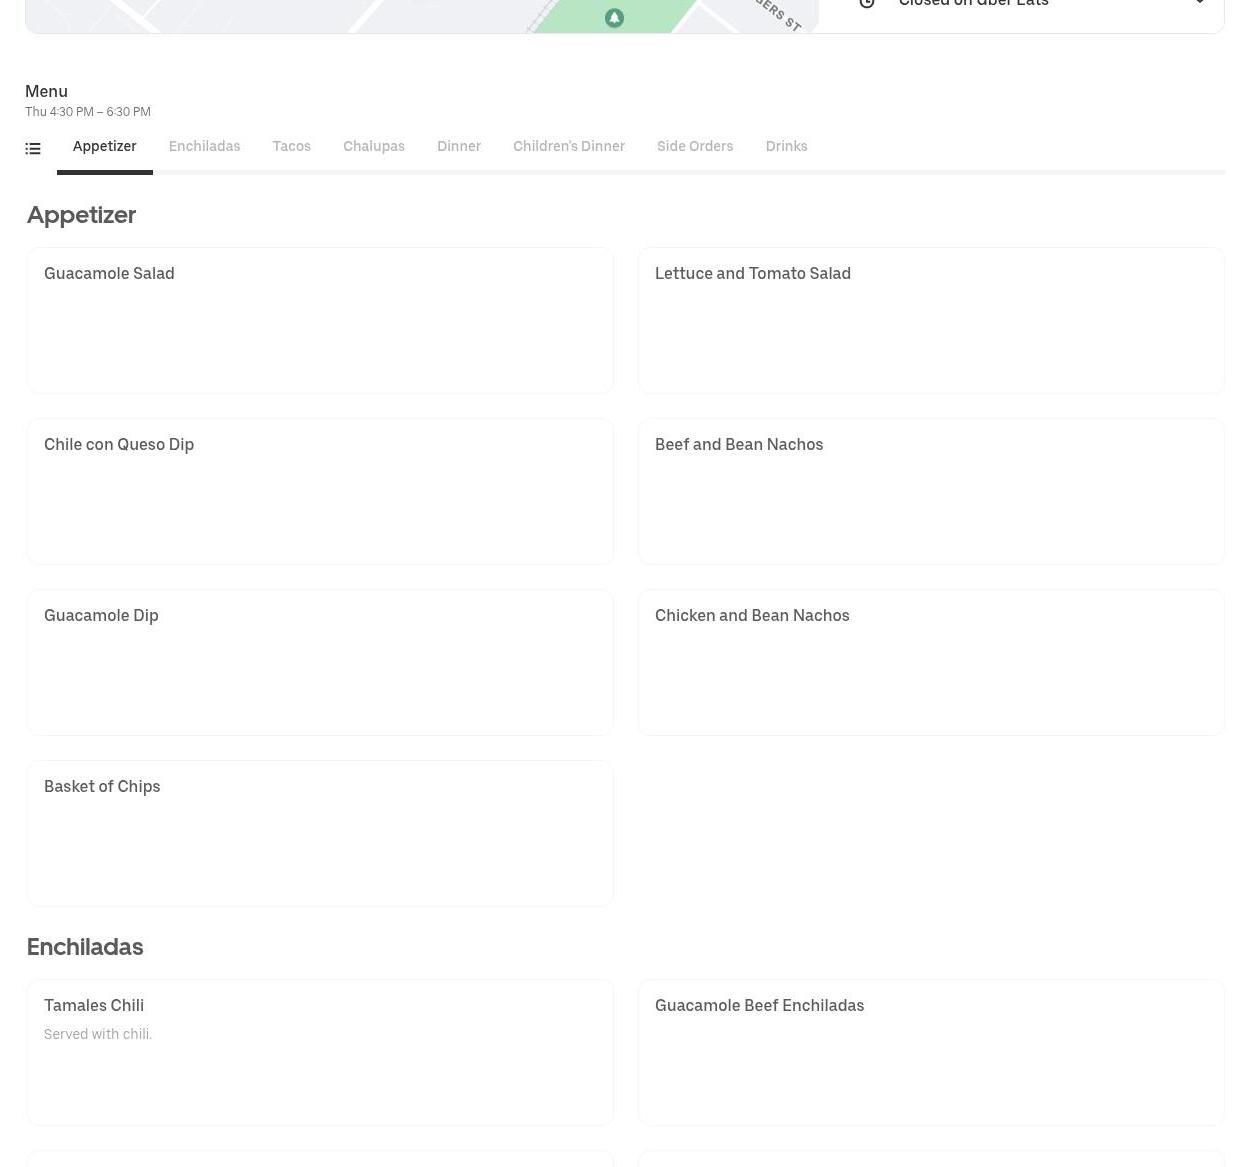Open the Guacamole Salad item

320,320
